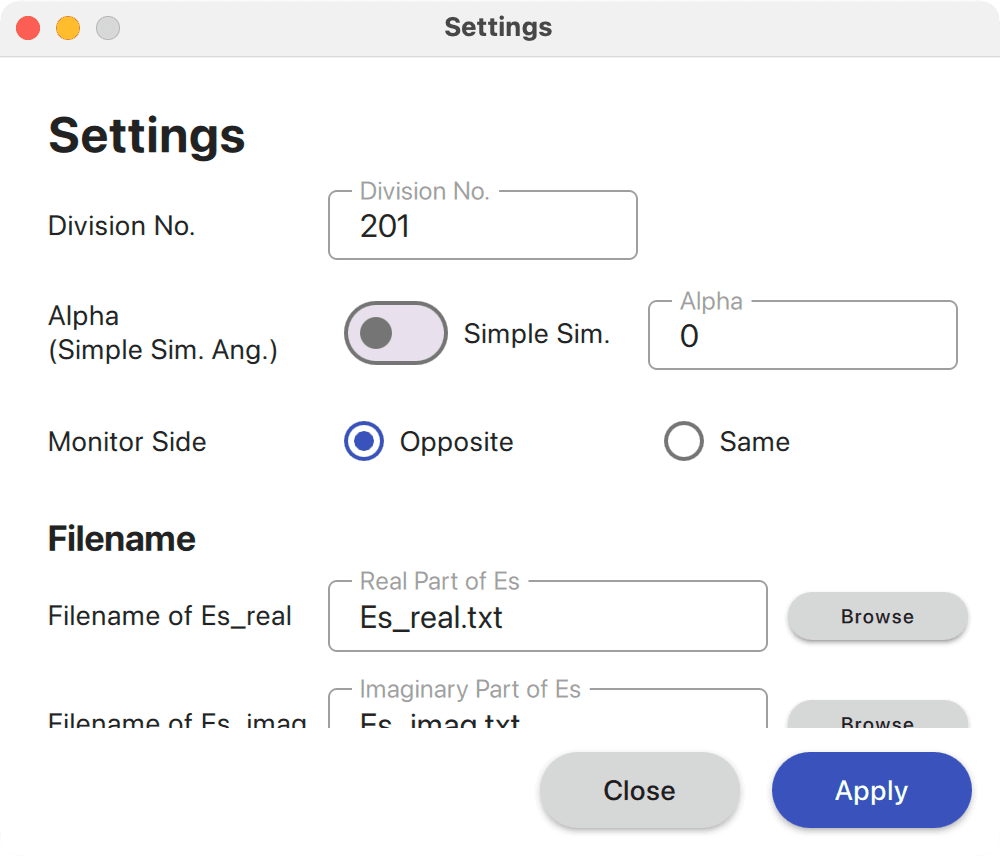Click the Filename section heading
Screen dimensions: 1000x856
tap(121, 538)
